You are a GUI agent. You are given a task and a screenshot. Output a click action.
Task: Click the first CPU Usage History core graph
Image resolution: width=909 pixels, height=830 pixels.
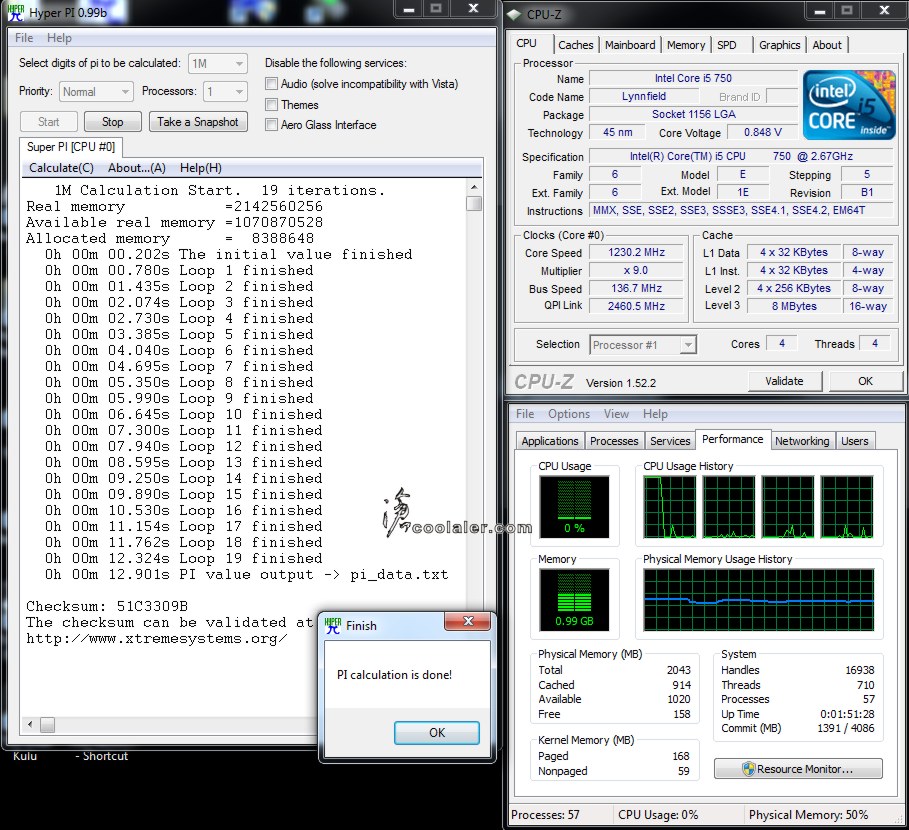tap(670, 507)
